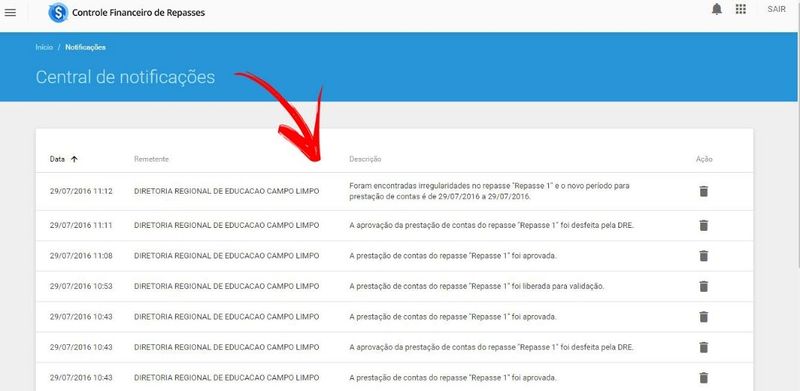Click the Controle Financeiro de Repasses logo

point(58,12)
